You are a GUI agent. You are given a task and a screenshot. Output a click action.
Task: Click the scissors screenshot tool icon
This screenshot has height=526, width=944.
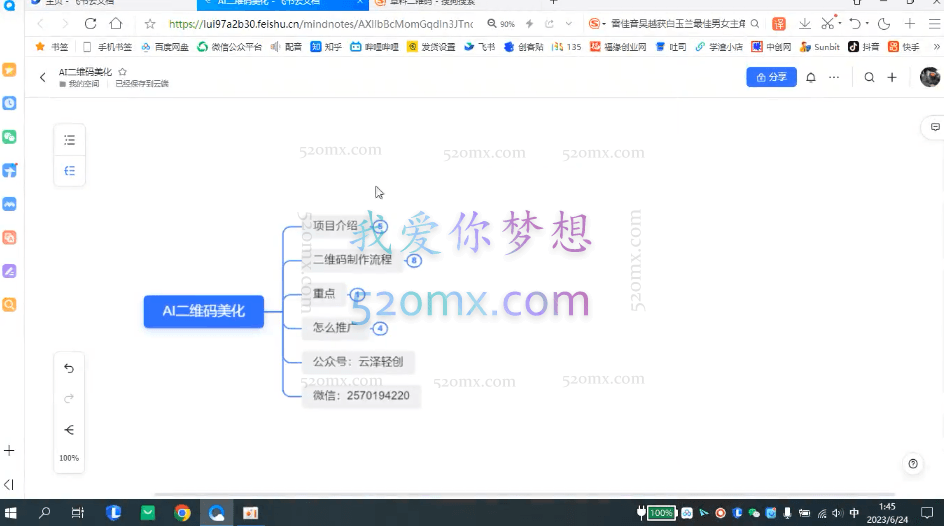click(828, 23)
